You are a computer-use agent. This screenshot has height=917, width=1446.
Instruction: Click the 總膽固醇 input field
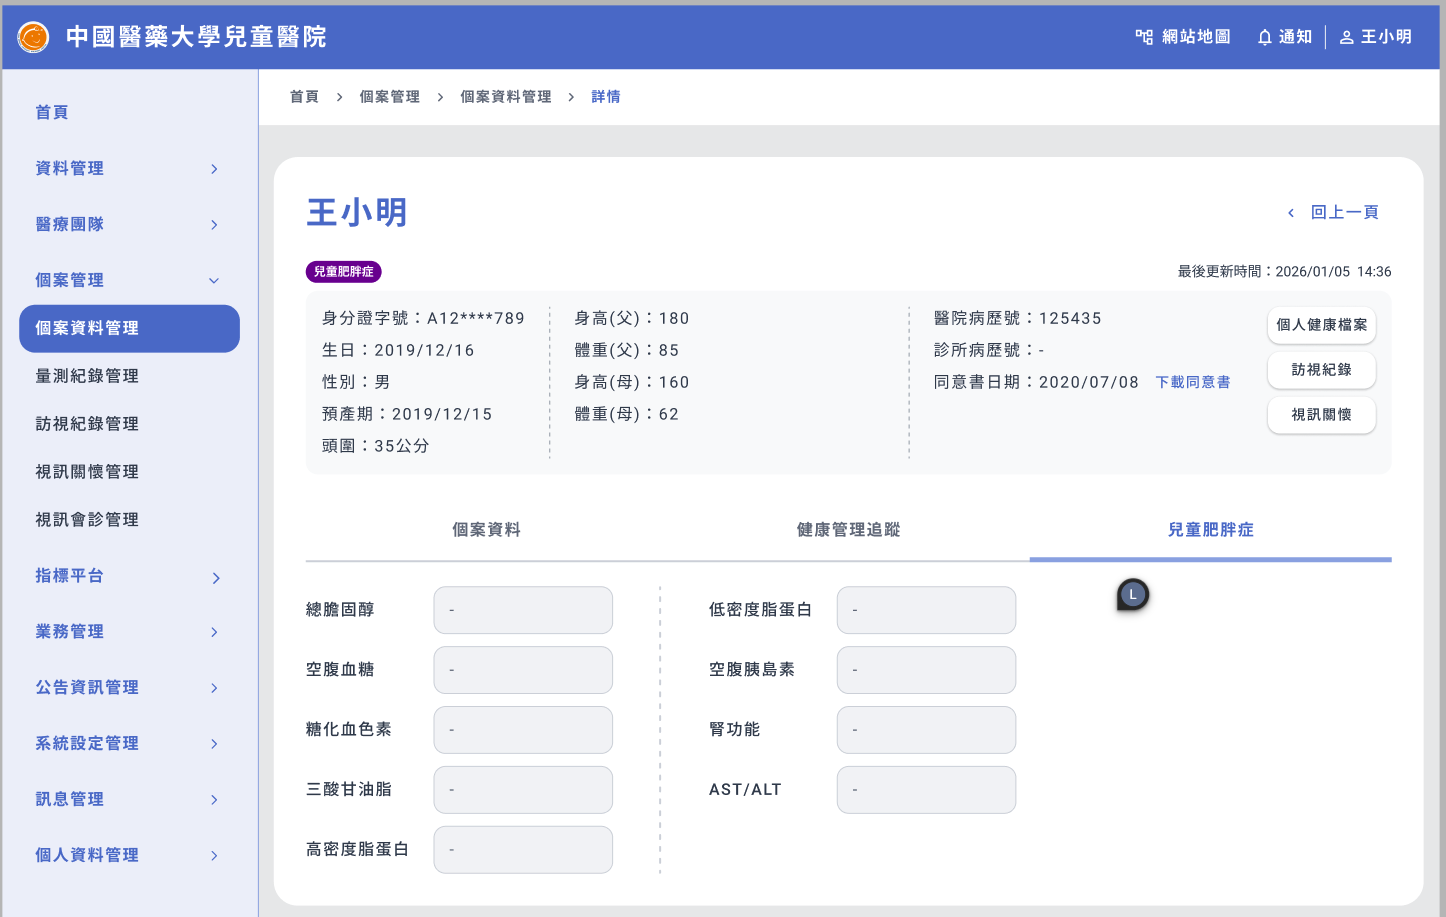point(523,610)
